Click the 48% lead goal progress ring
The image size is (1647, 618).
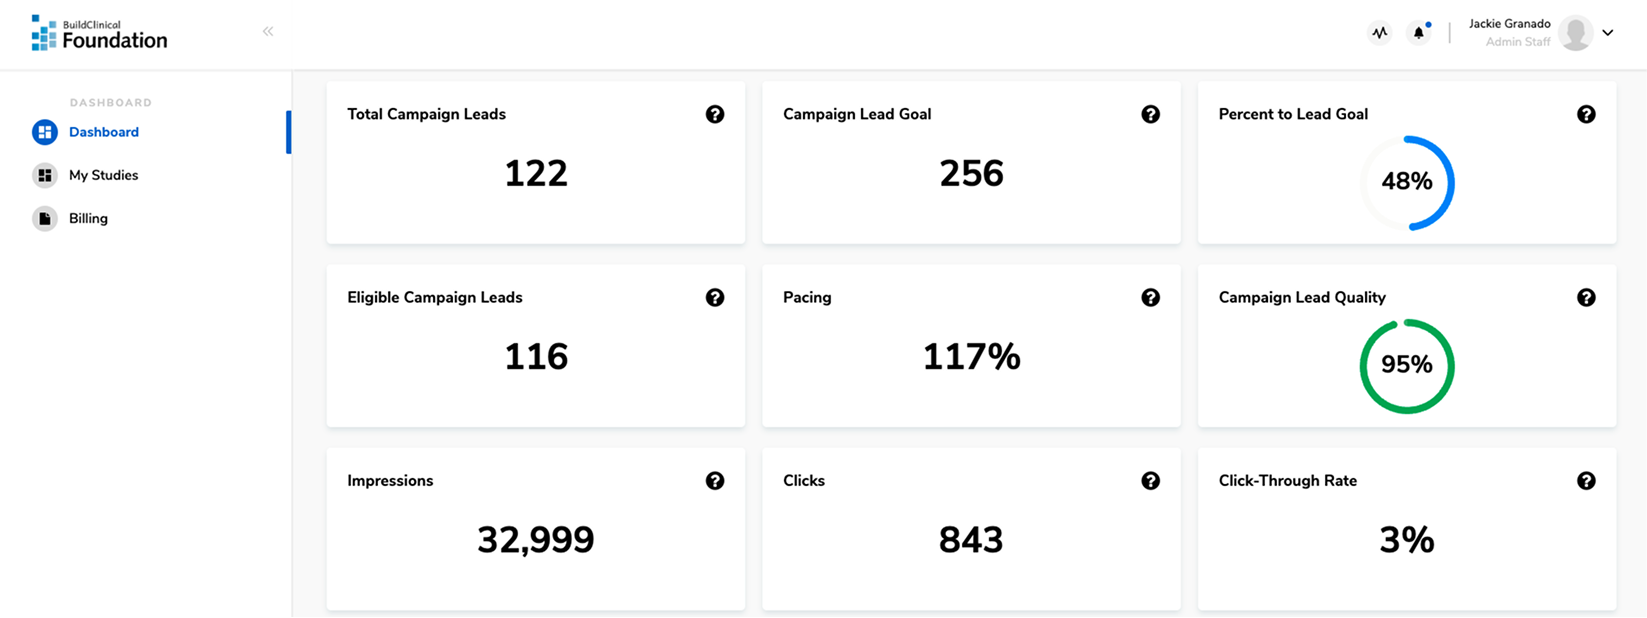(1407, 182)
